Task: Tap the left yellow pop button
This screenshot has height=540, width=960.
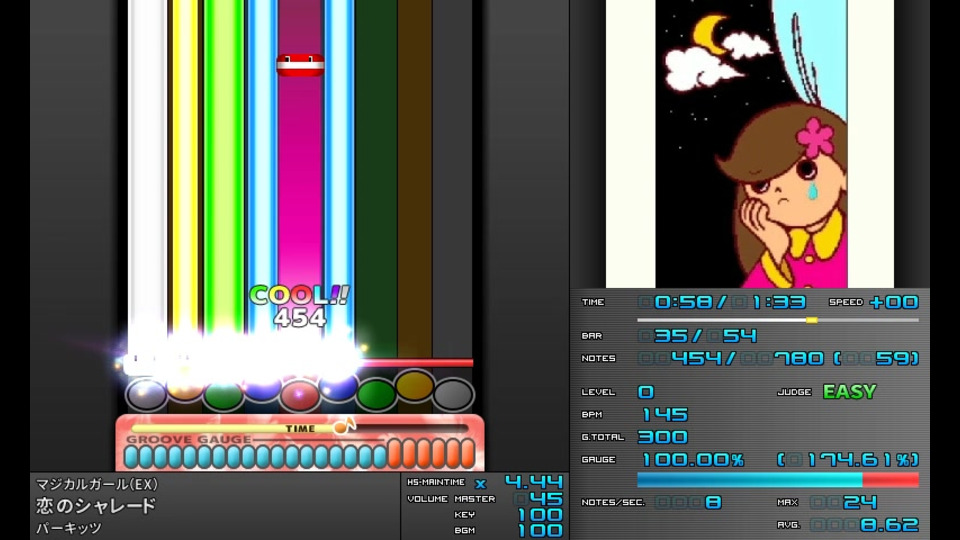Action: [x=185, y=388]
